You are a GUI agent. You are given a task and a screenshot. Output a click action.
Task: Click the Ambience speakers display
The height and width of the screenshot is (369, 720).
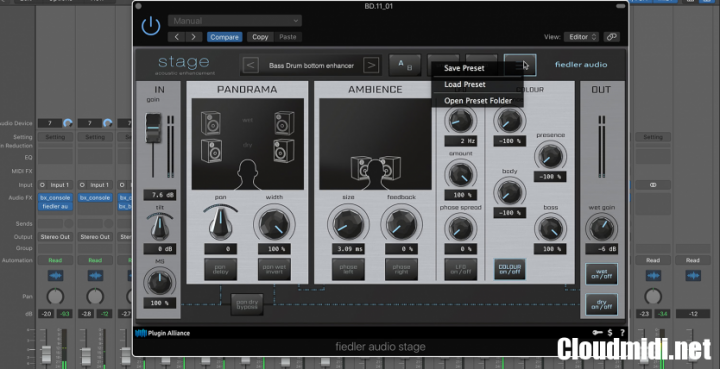point(375,144)
